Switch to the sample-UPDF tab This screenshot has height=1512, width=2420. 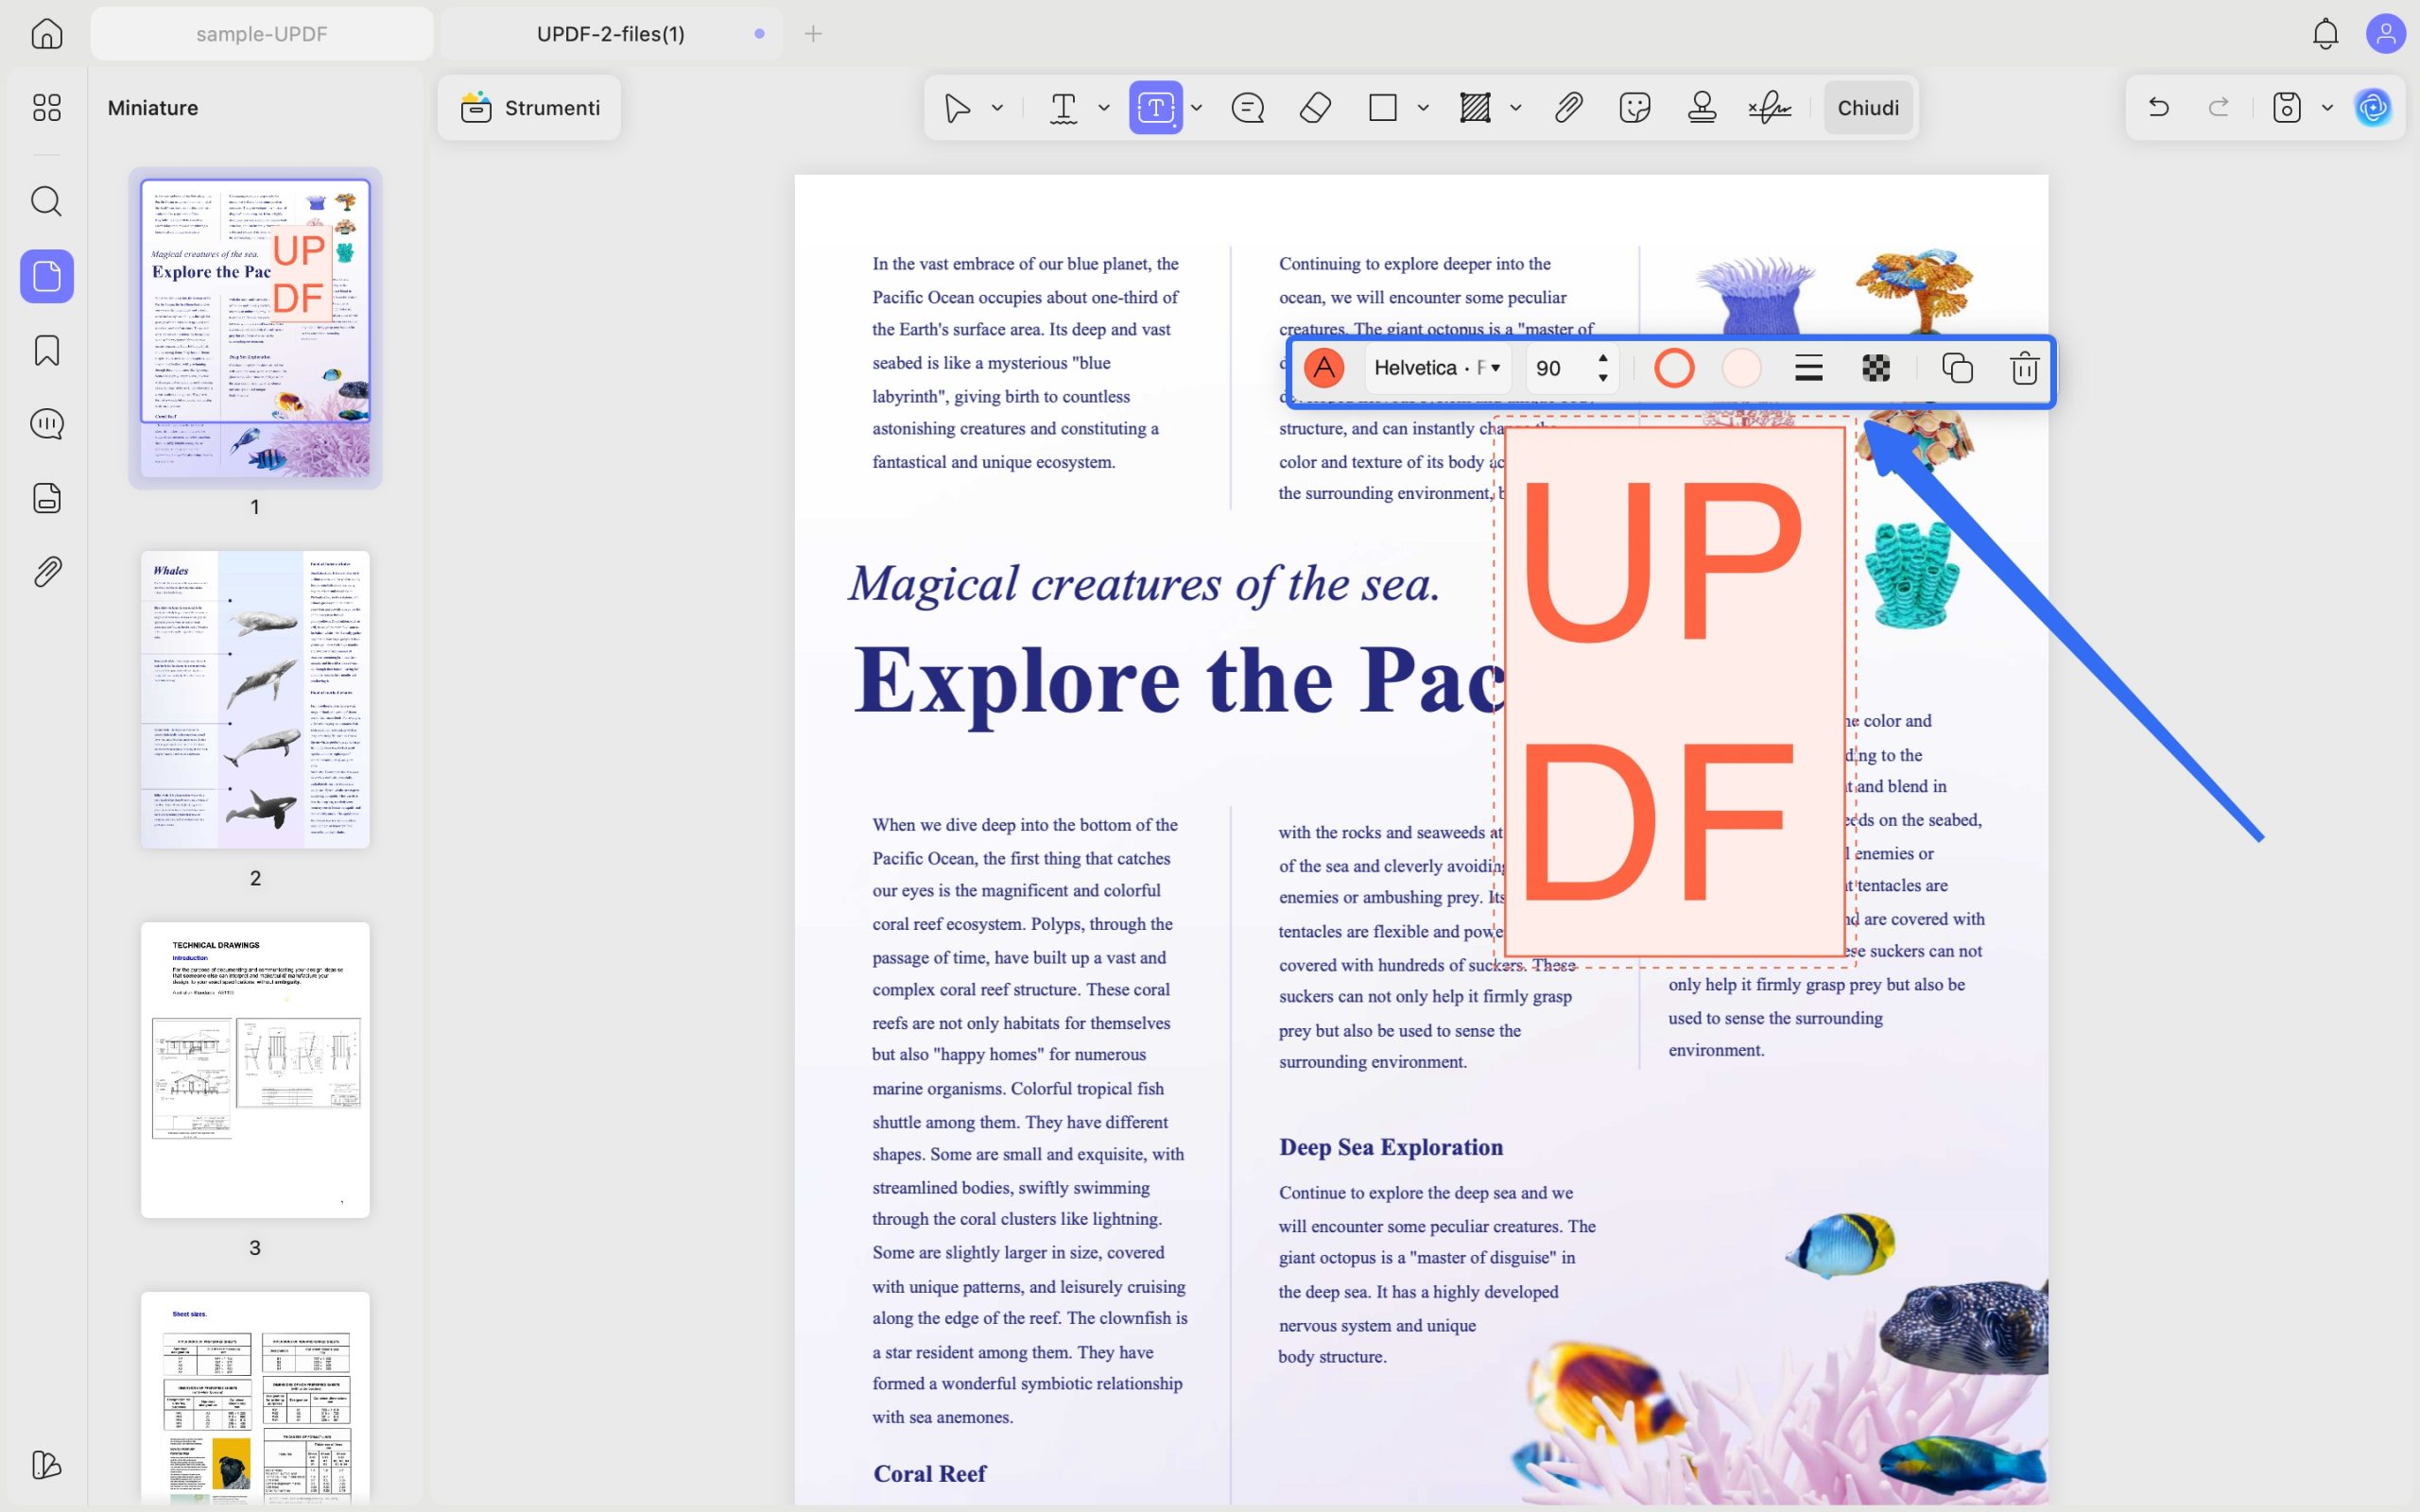(x=262, y=33)
